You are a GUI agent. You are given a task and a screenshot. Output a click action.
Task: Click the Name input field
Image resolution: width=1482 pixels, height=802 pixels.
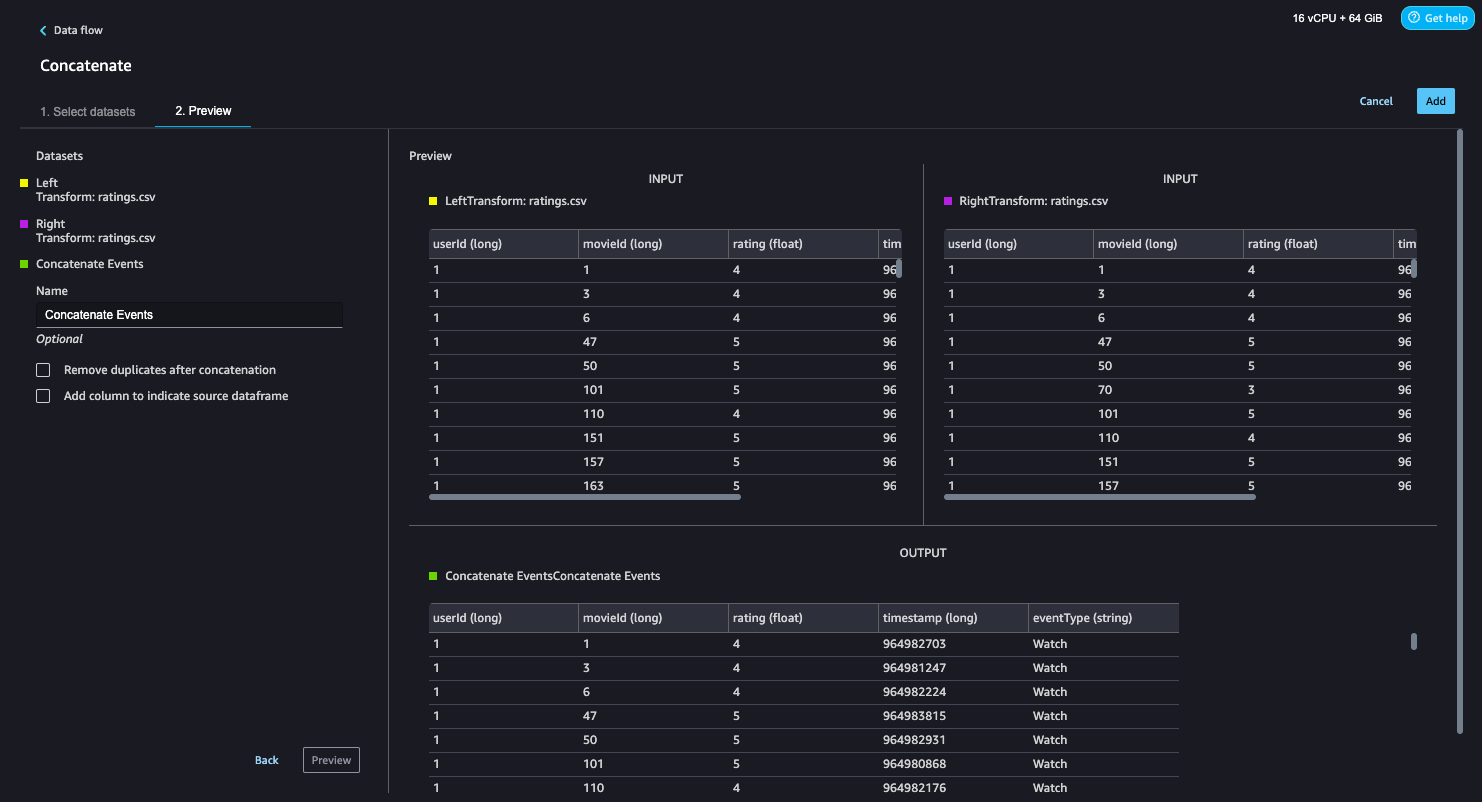tap(190, 315)
